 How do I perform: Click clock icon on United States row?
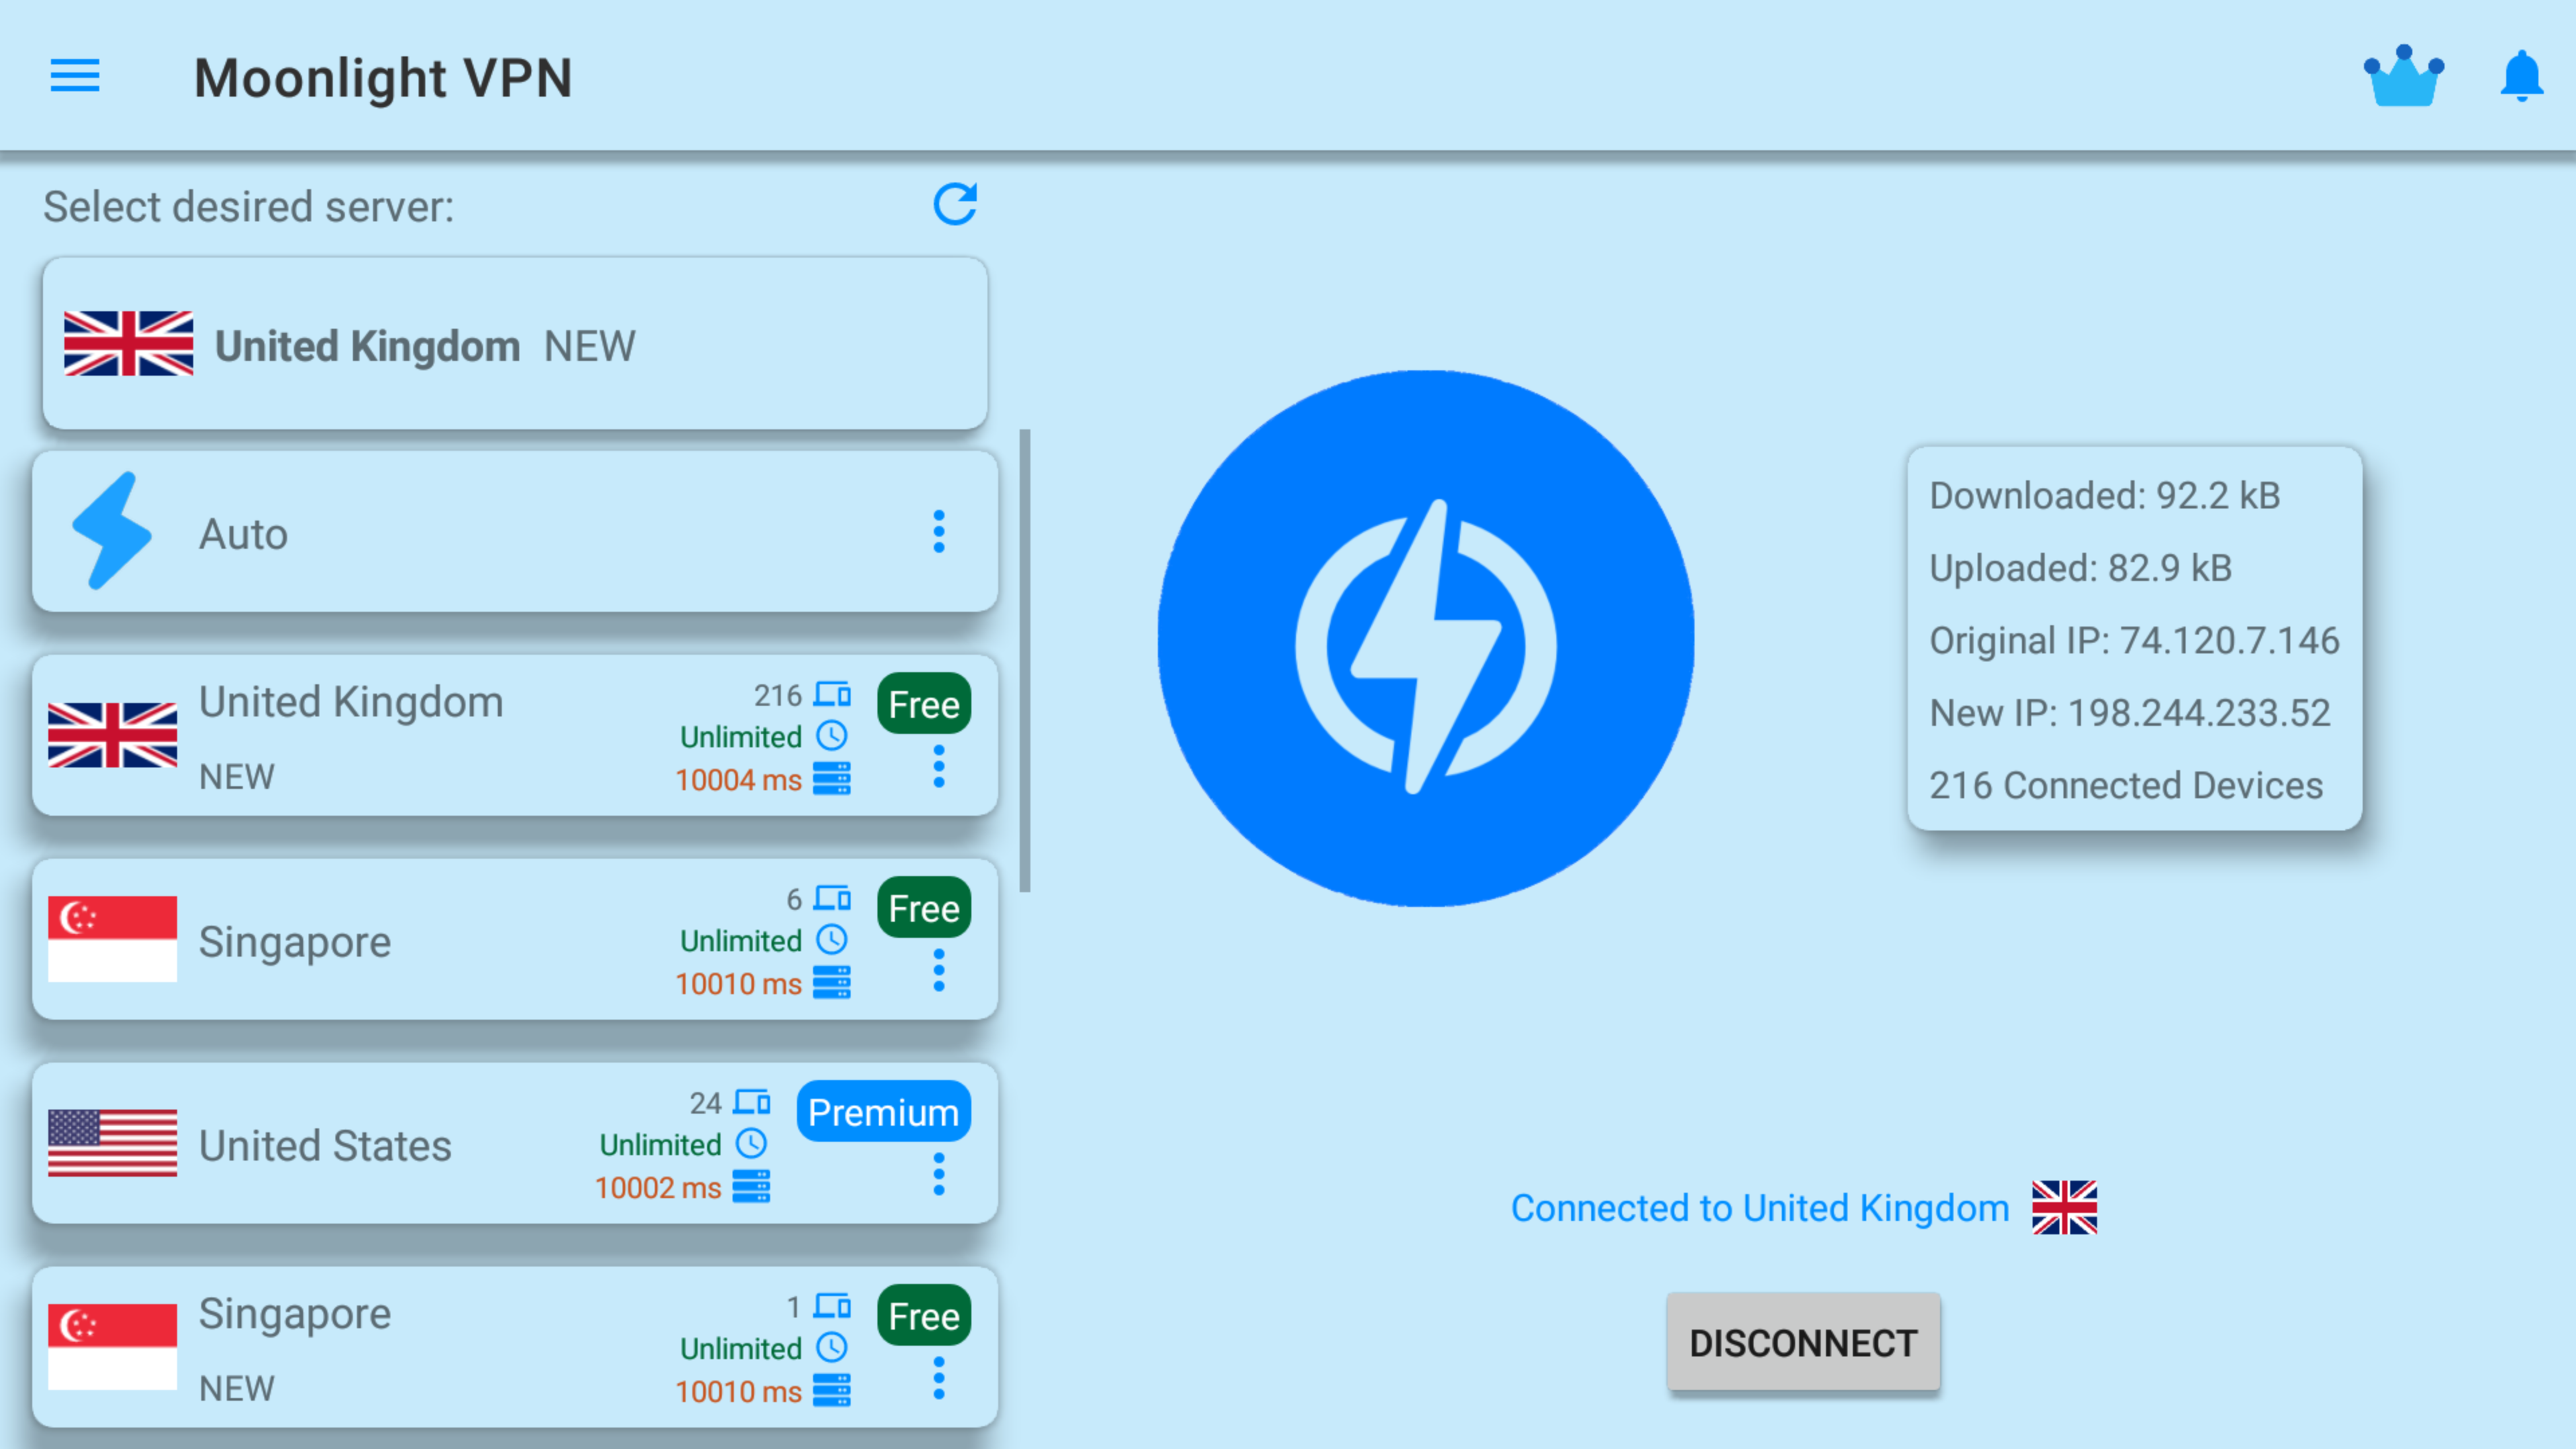pyautogui.click(x=752, y=1144)
